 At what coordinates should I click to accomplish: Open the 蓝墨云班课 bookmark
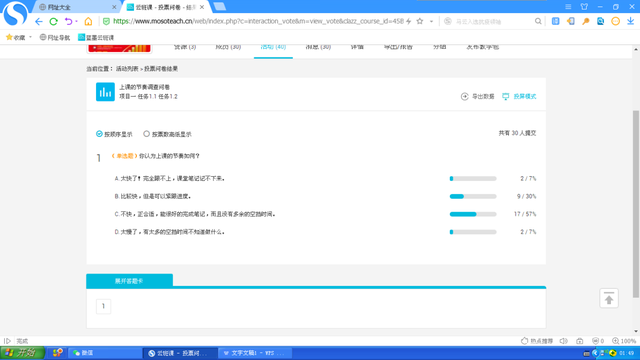pyautogui.click(x=96, y=37)
